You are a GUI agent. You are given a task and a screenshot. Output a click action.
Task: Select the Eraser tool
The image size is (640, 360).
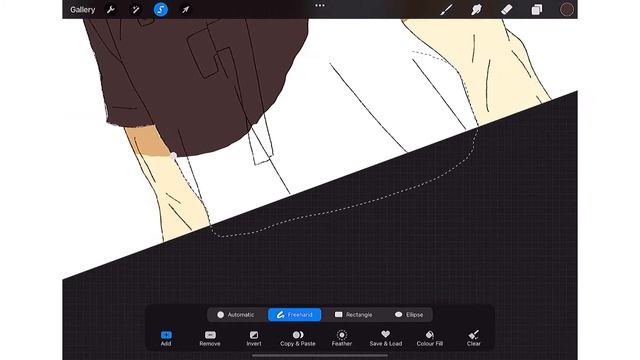click(507, 9)
